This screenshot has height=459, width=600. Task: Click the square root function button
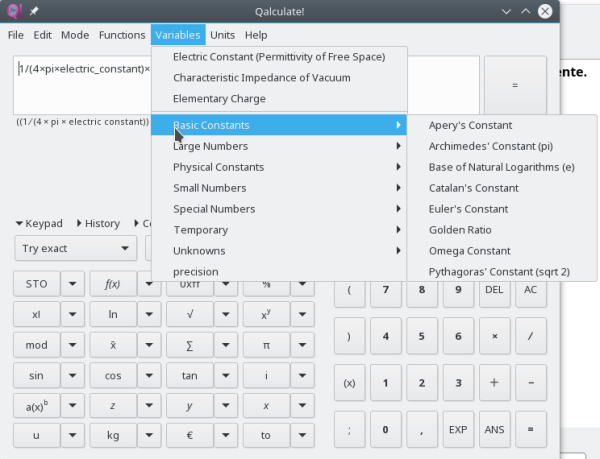189,313
